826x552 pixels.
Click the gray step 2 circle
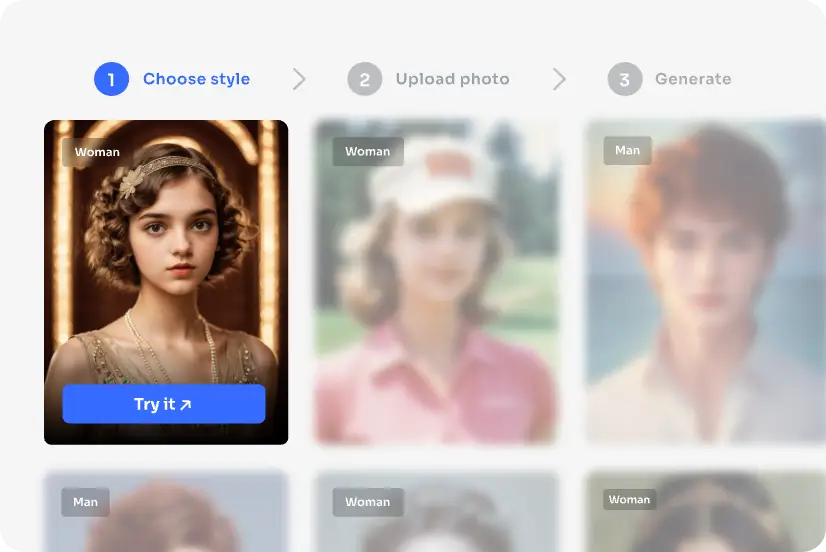point(365,79)
